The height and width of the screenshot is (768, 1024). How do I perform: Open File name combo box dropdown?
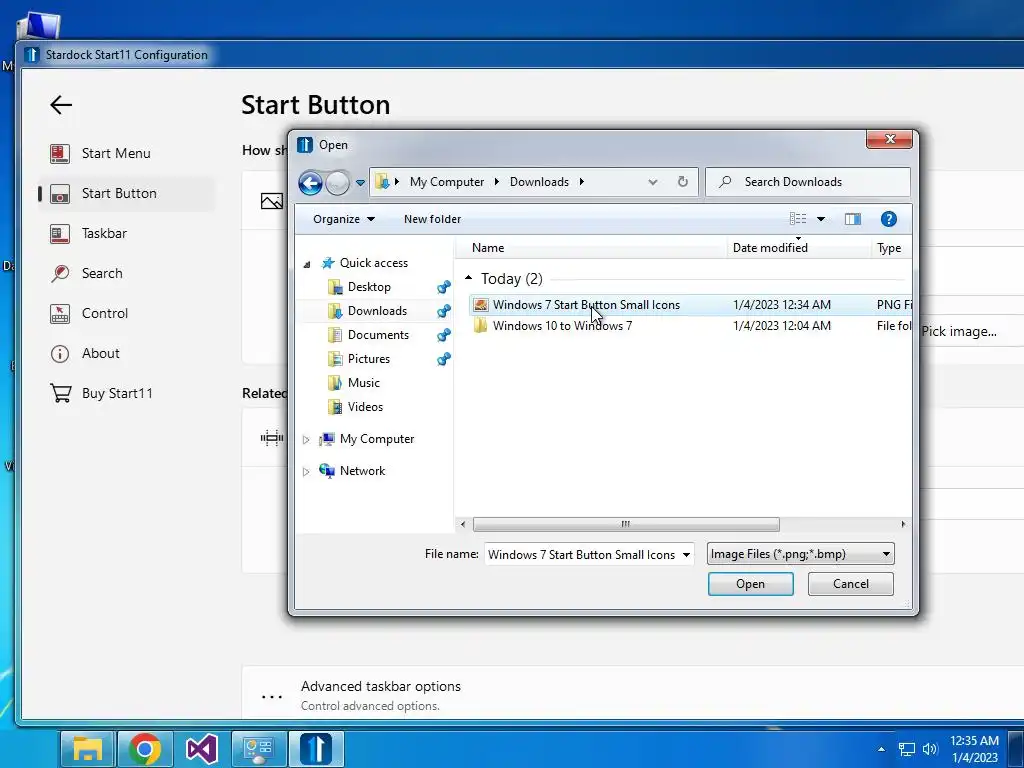pyautogui.click(x=686, y=554)
